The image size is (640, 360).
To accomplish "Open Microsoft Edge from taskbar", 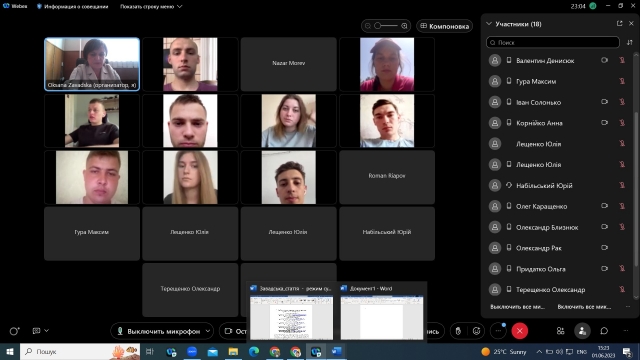I will click(254, 351).
